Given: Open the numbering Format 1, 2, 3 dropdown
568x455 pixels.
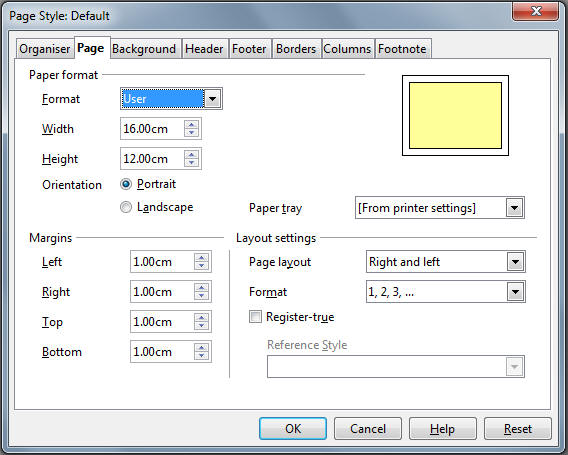Looking at the screenshot, I should (446, 292).
